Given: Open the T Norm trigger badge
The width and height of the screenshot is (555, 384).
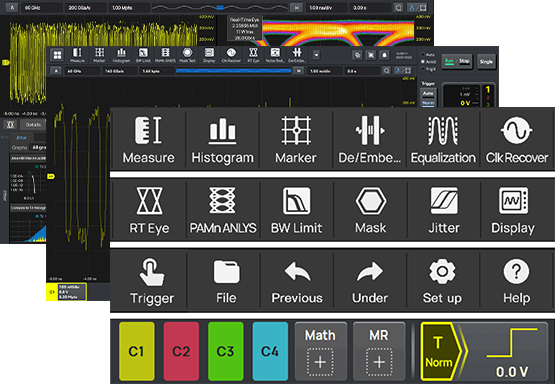Looking at the screenshot, I should pyautogui.click(x=440, y=351).
